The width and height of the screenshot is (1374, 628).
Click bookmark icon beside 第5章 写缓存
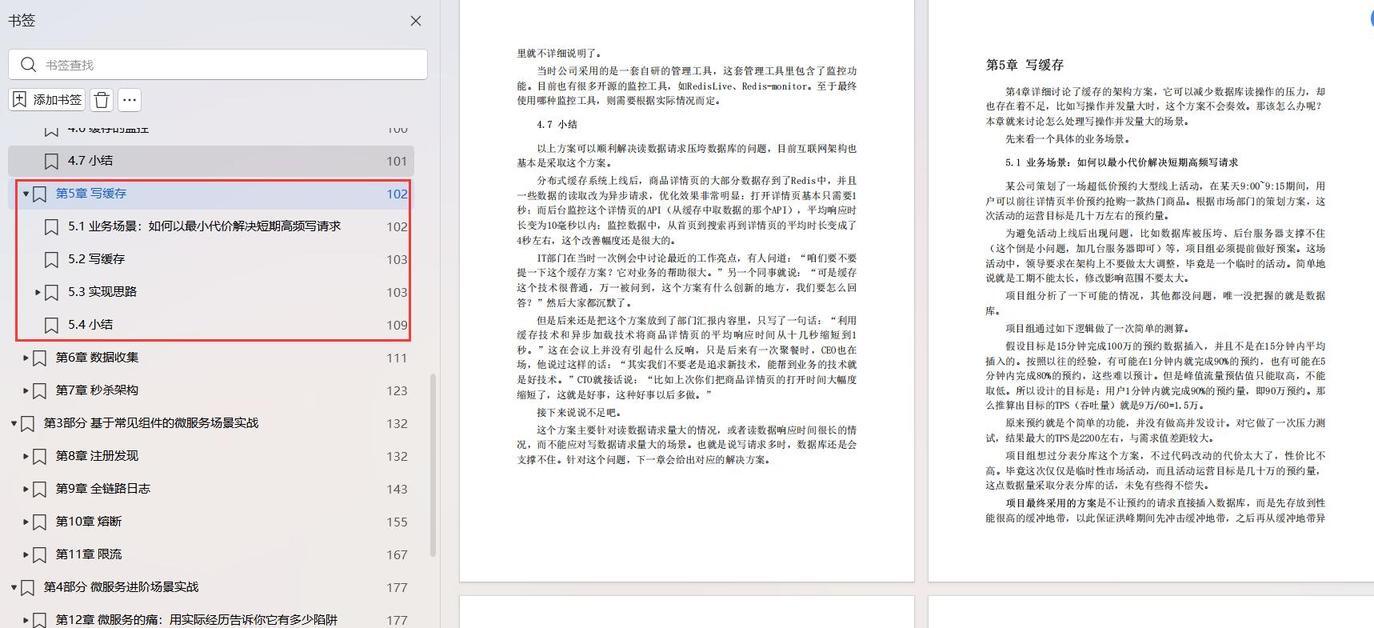pyautogui.click(x=39, y=194)
